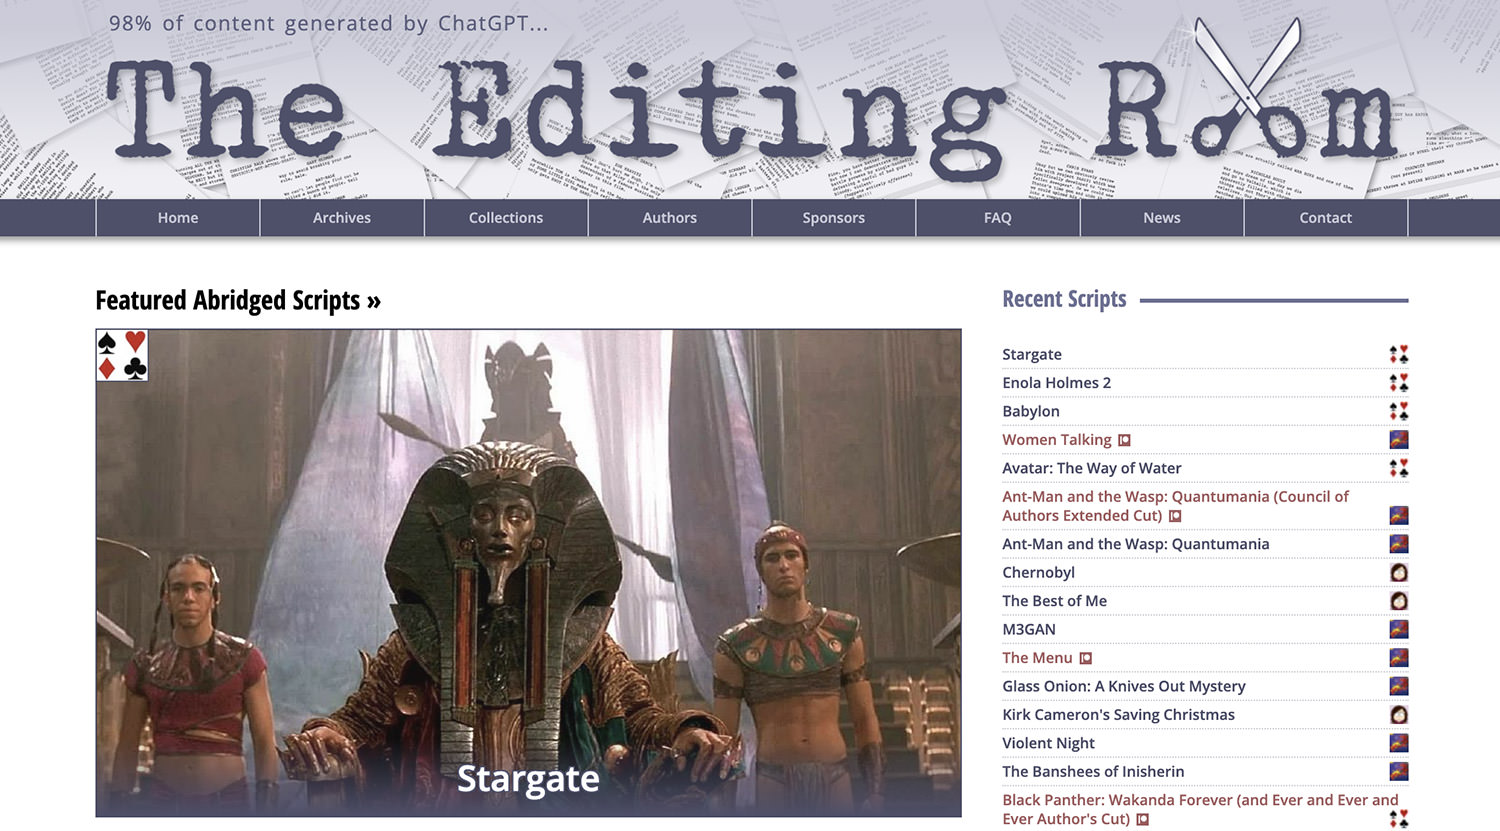Click author avatar beside Quantumania Extended Cut
This screenshot has height=831, width=1500.
[1399, 516]
